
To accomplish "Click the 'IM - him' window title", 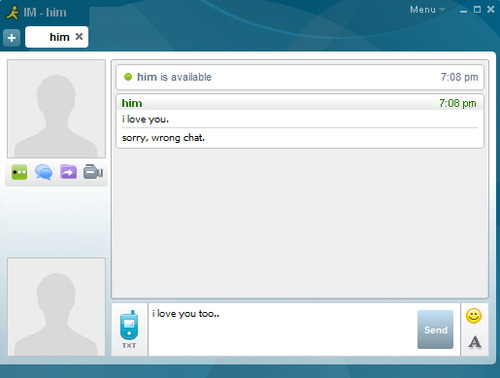I will point(45,13).
